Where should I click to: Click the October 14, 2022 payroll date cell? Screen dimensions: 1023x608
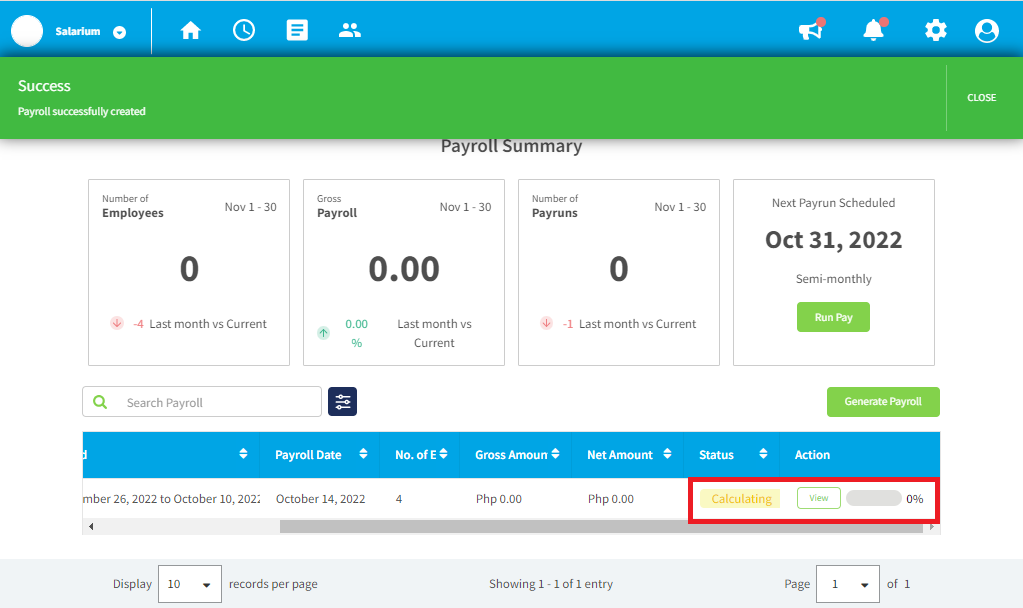320,499
